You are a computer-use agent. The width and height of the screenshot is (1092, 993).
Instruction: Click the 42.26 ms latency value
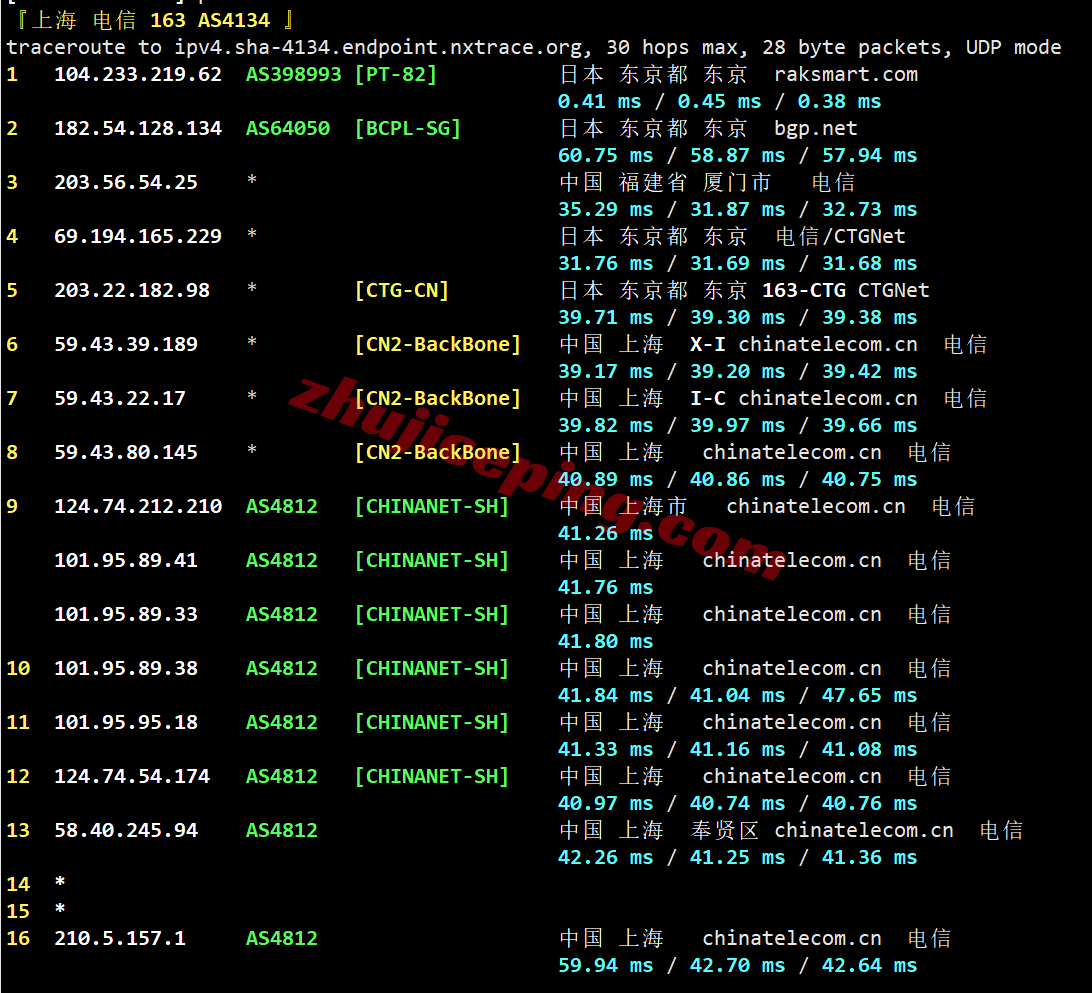point(605,857)
